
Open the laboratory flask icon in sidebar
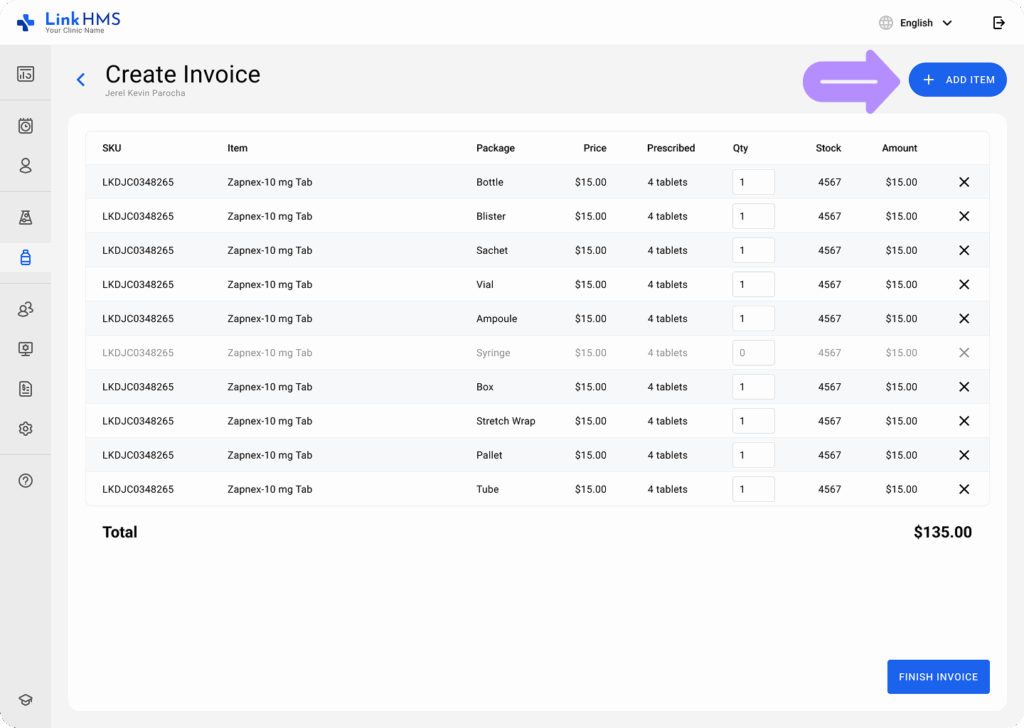pos(25,217)
